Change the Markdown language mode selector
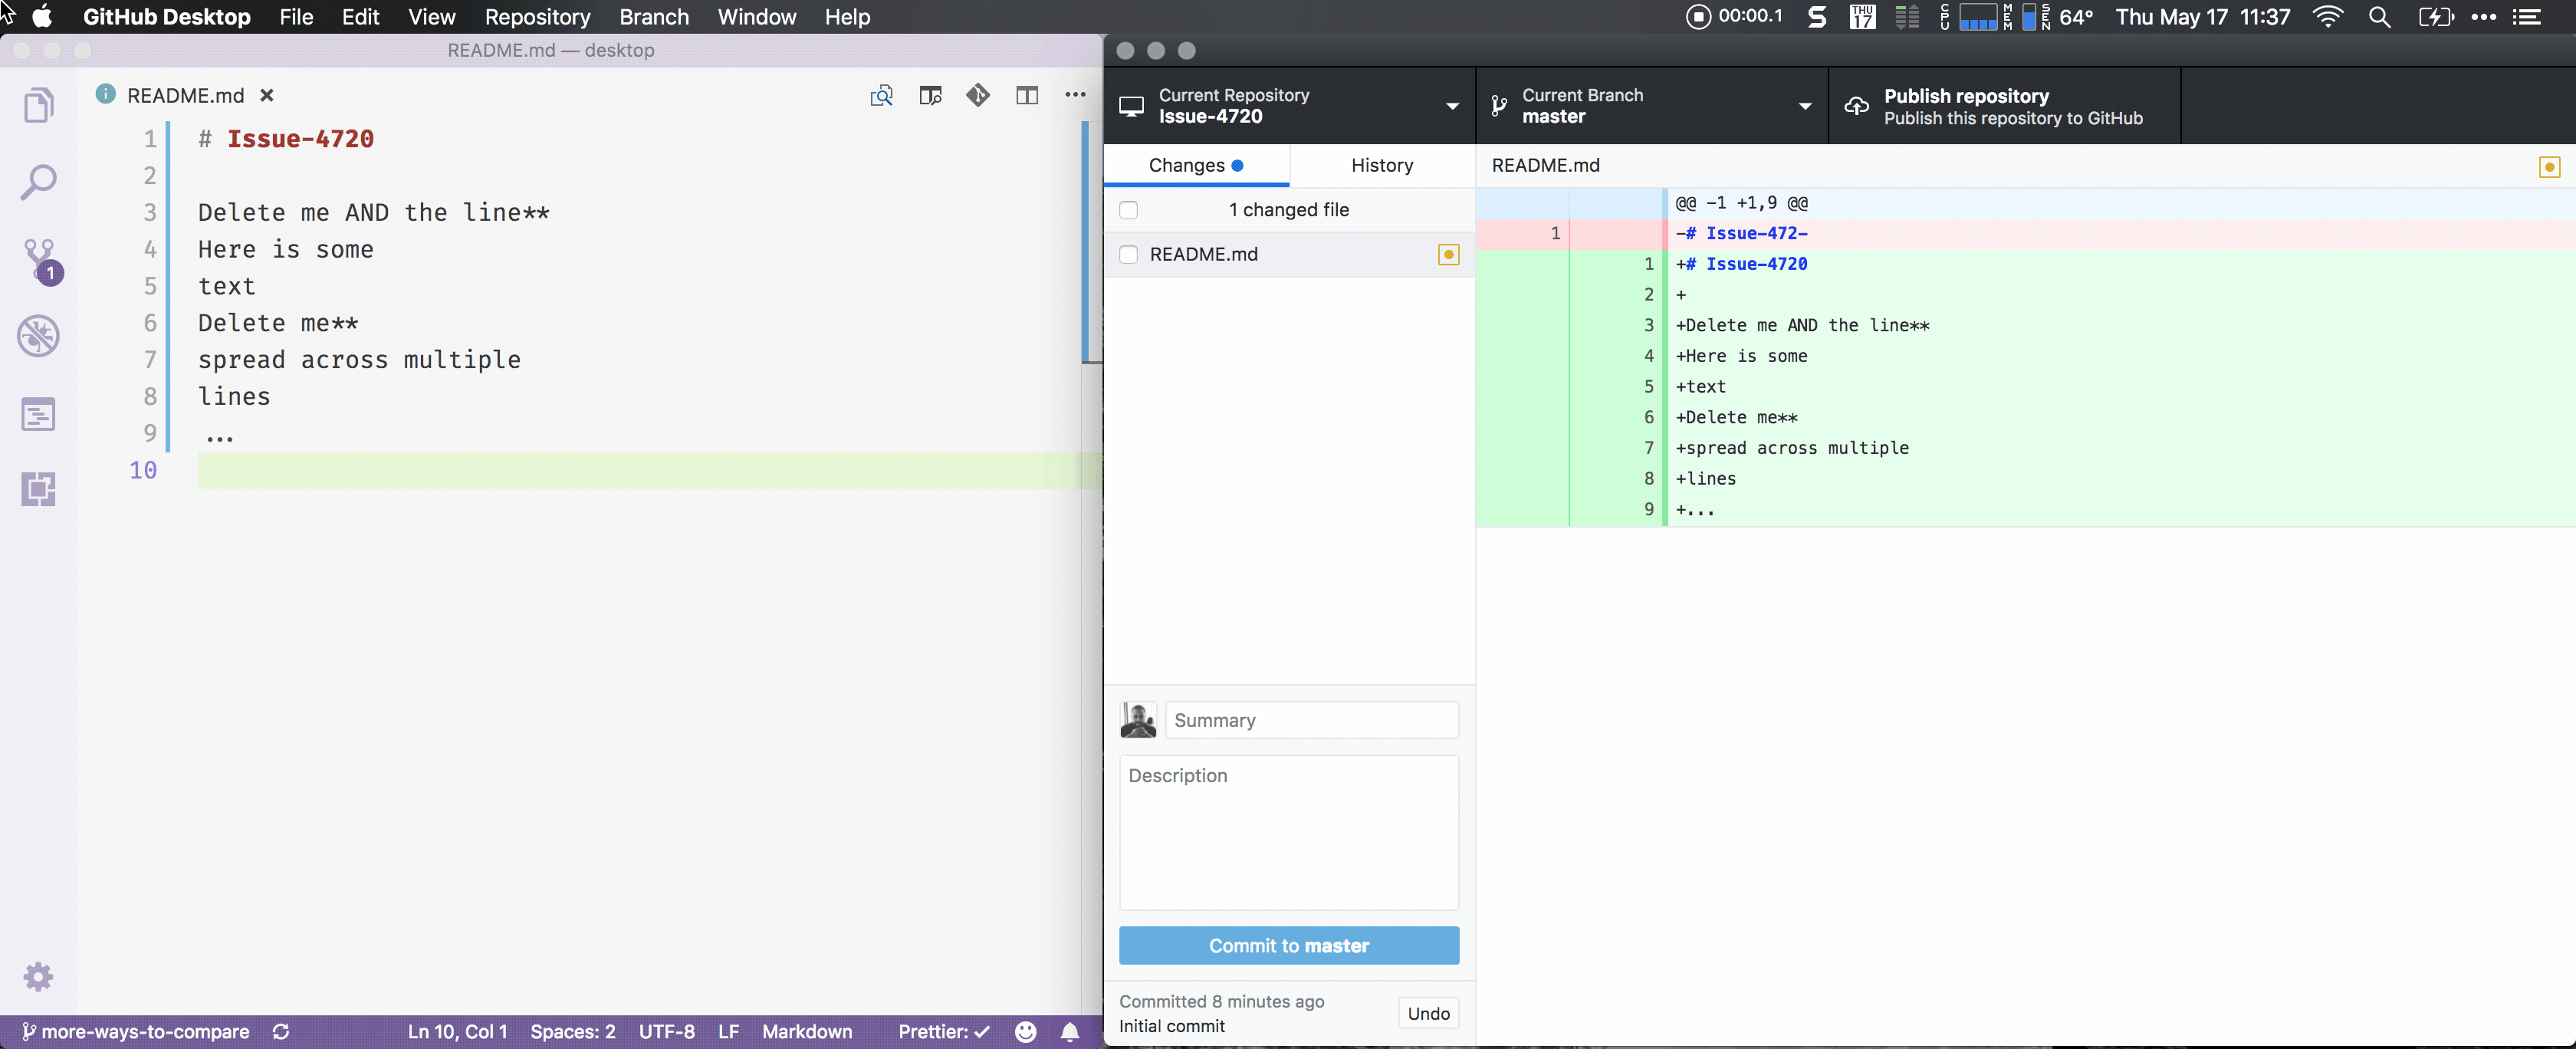Viewport: 2576px width, 1049px height. 806,1031
